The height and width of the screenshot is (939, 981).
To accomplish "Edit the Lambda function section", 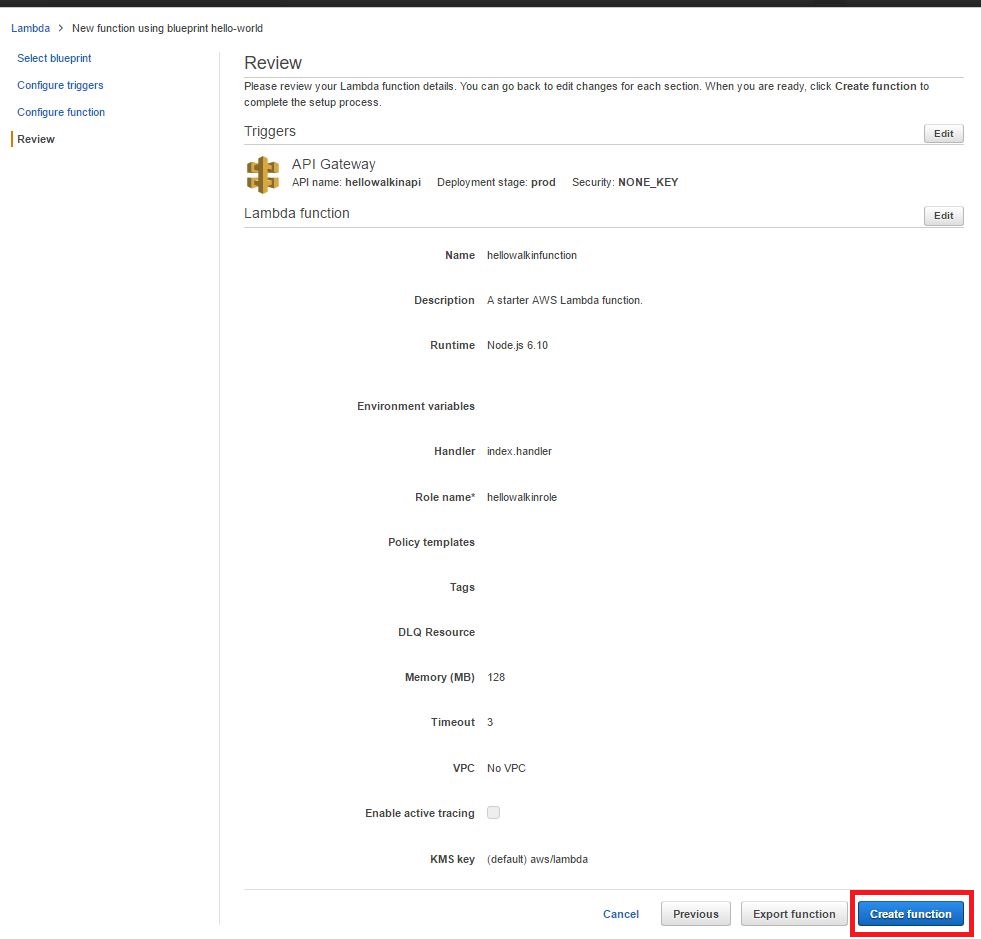I will (942, 215).
